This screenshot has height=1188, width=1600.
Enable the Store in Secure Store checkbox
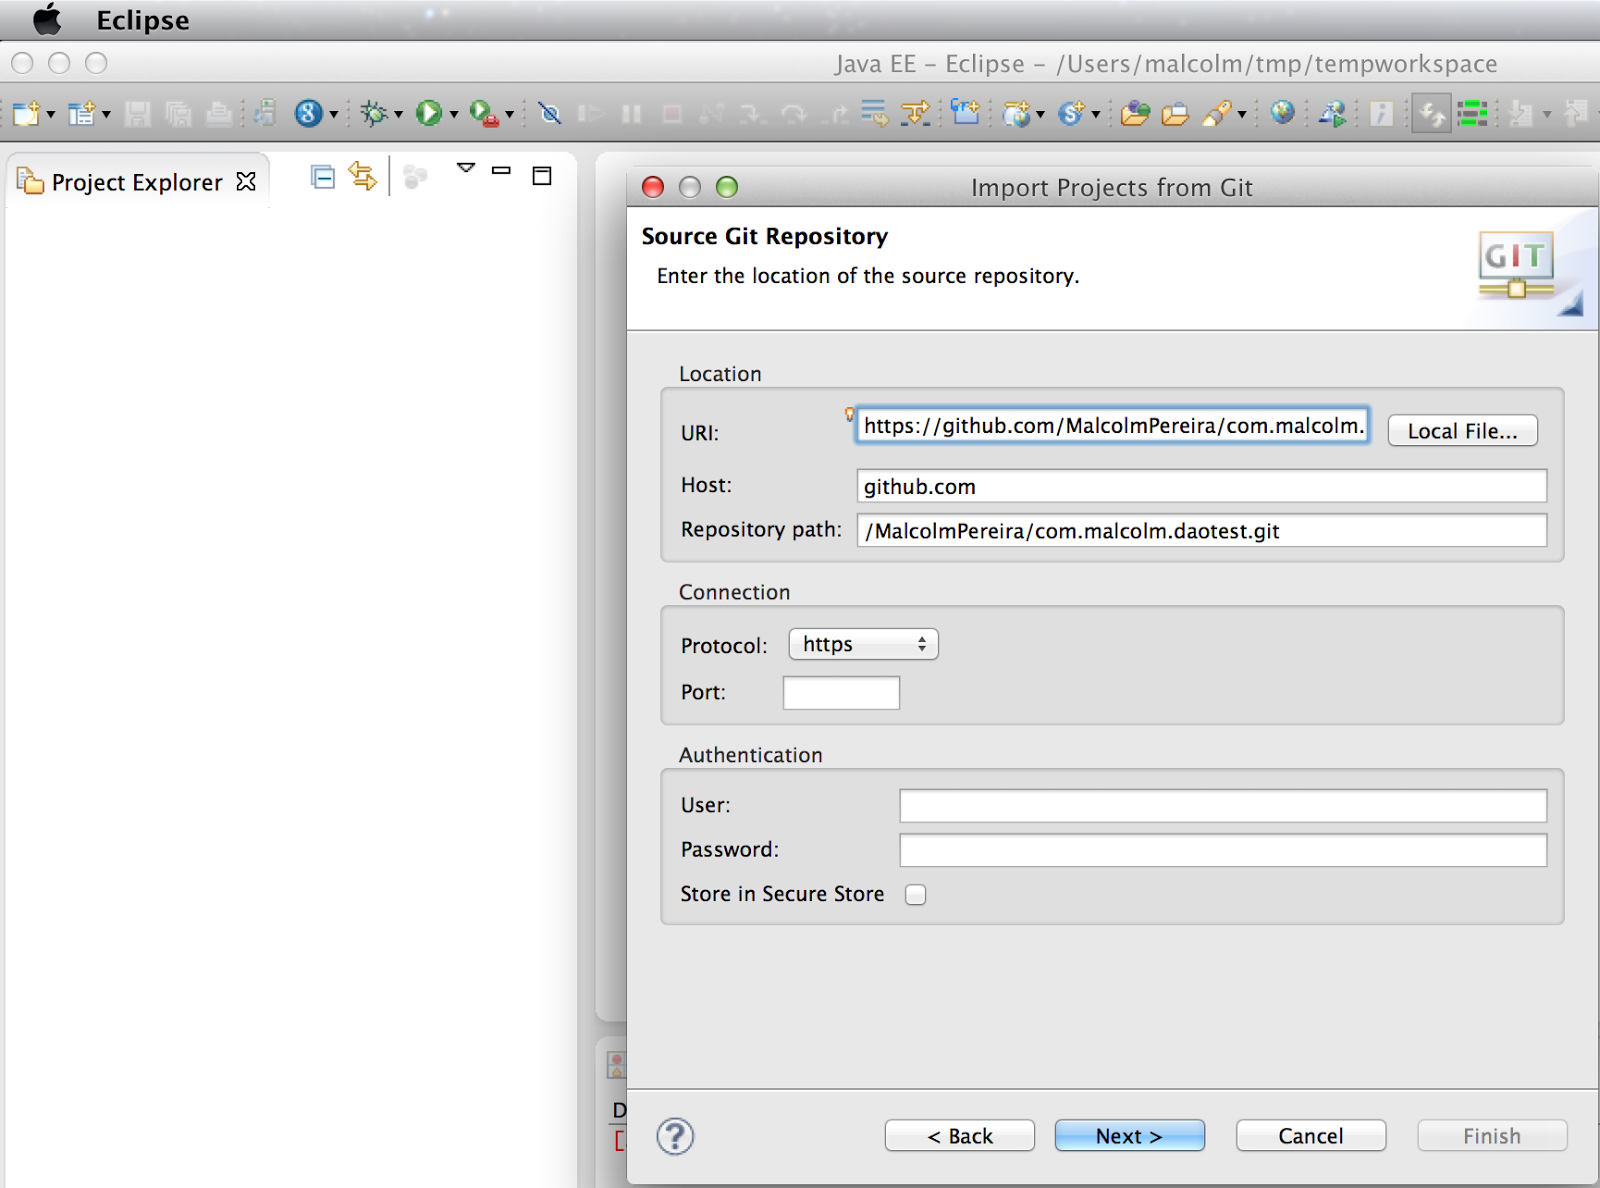(x=915, y=895)
